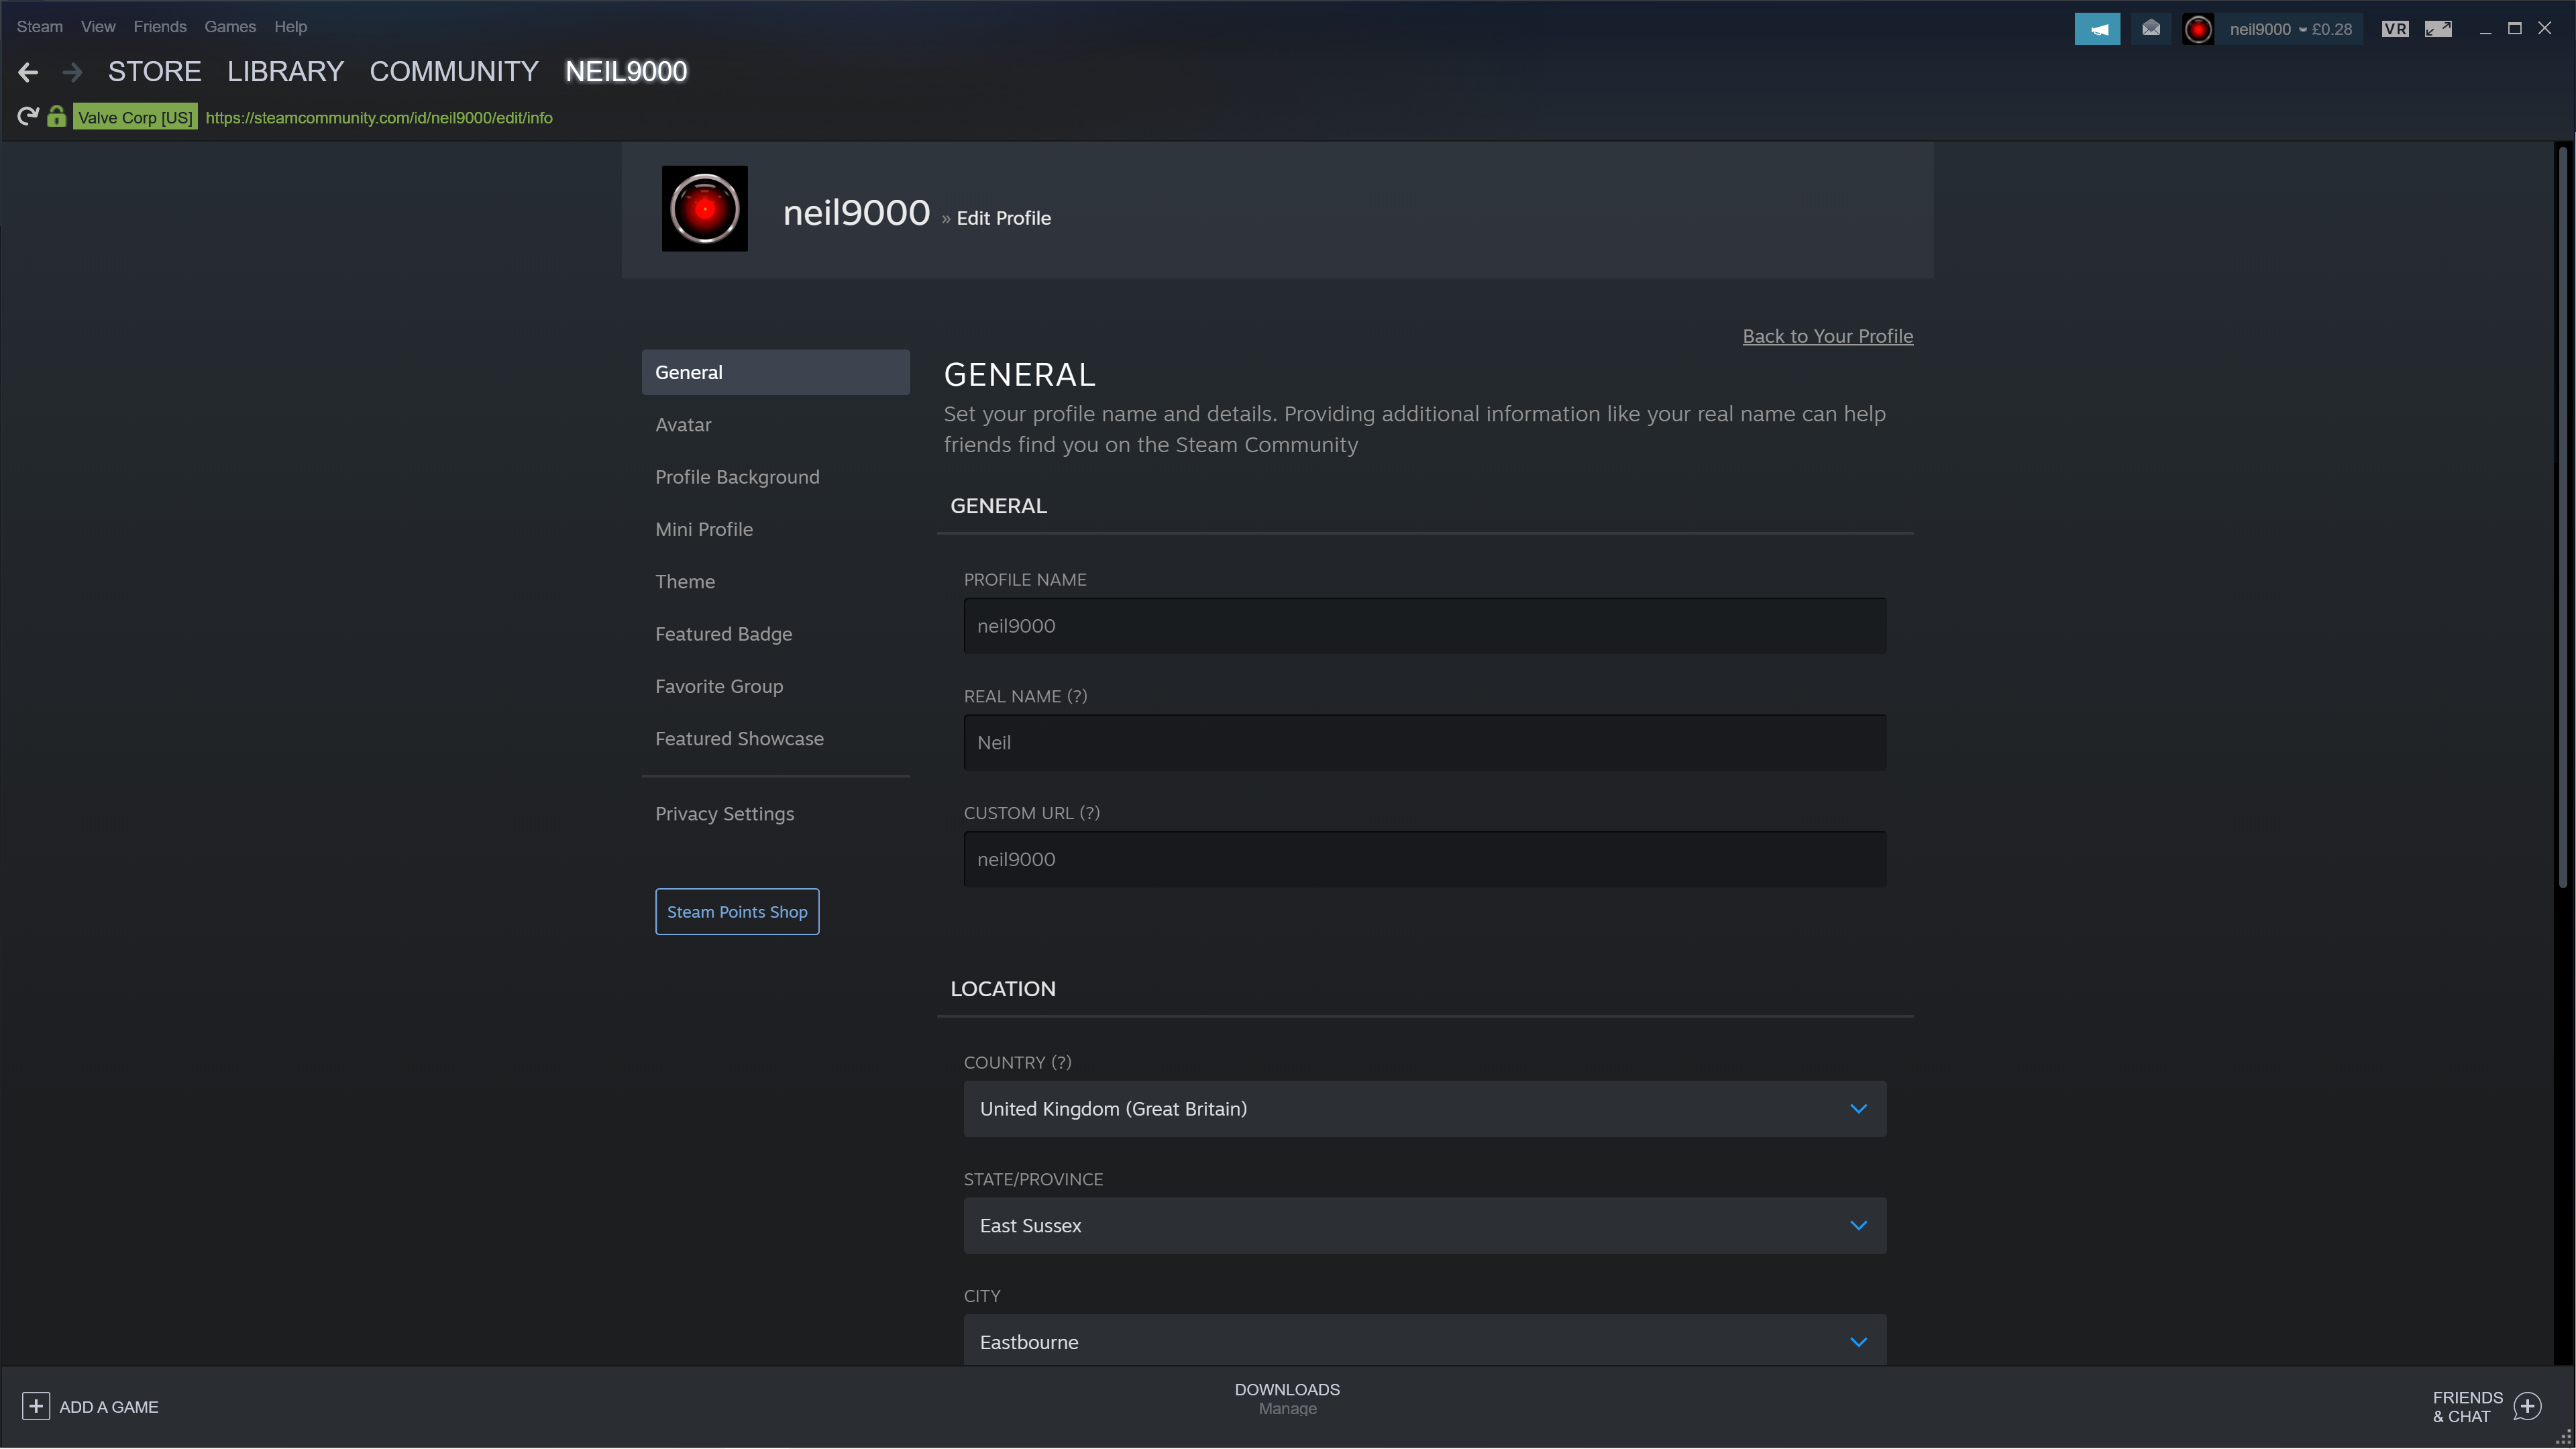Click the window resize grip icon

tap(2564, 1437)
